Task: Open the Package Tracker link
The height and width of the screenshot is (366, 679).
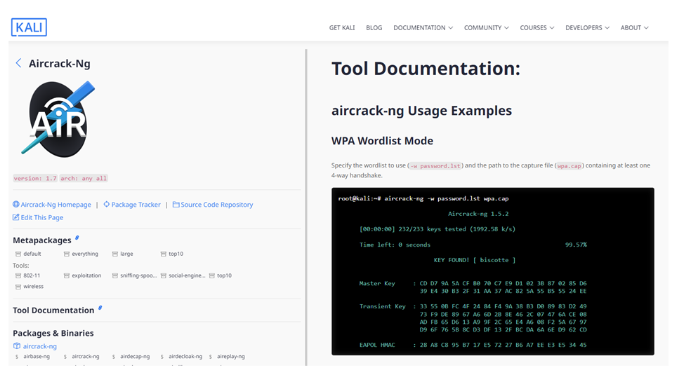Action: tap(136, 204)
